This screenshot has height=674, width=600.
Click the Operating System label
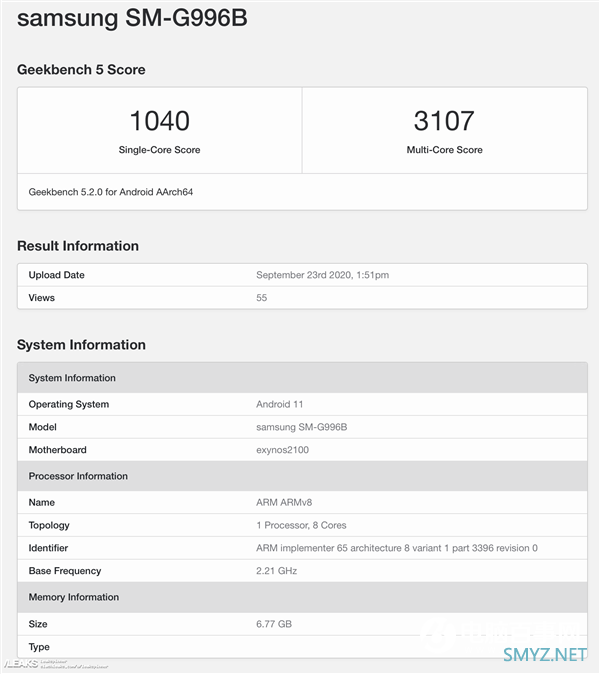click(x=69, y=404)
